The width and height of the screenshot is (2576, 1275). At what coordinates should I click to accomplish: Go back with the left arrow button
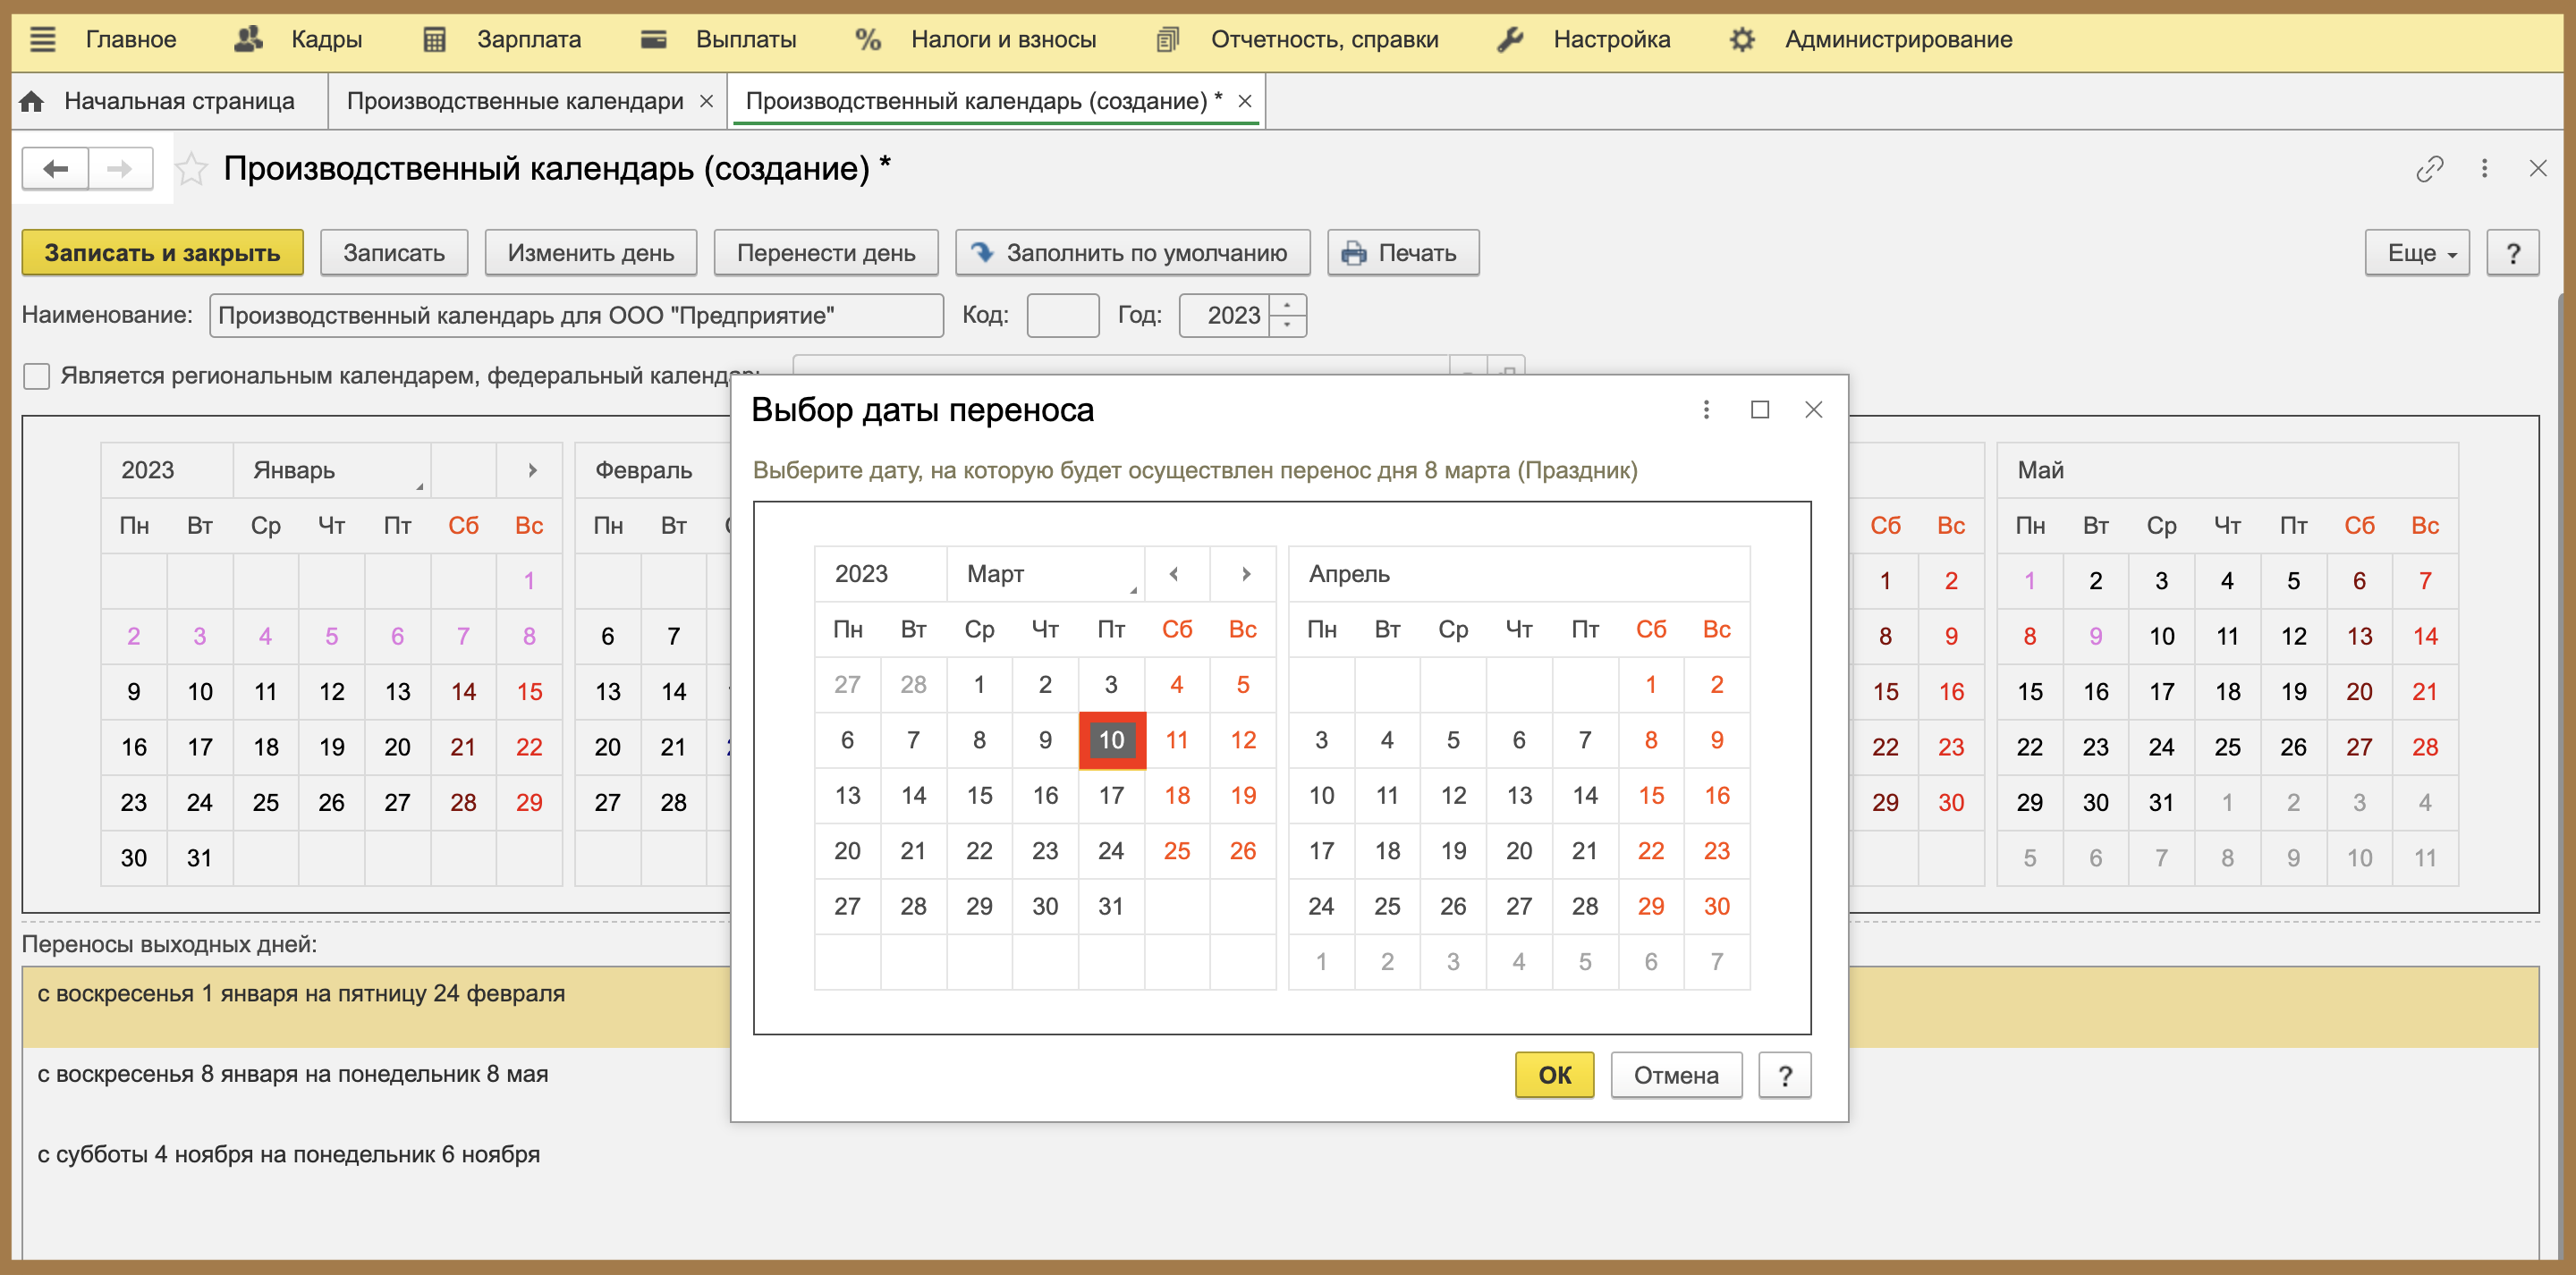tap(56, 169)
